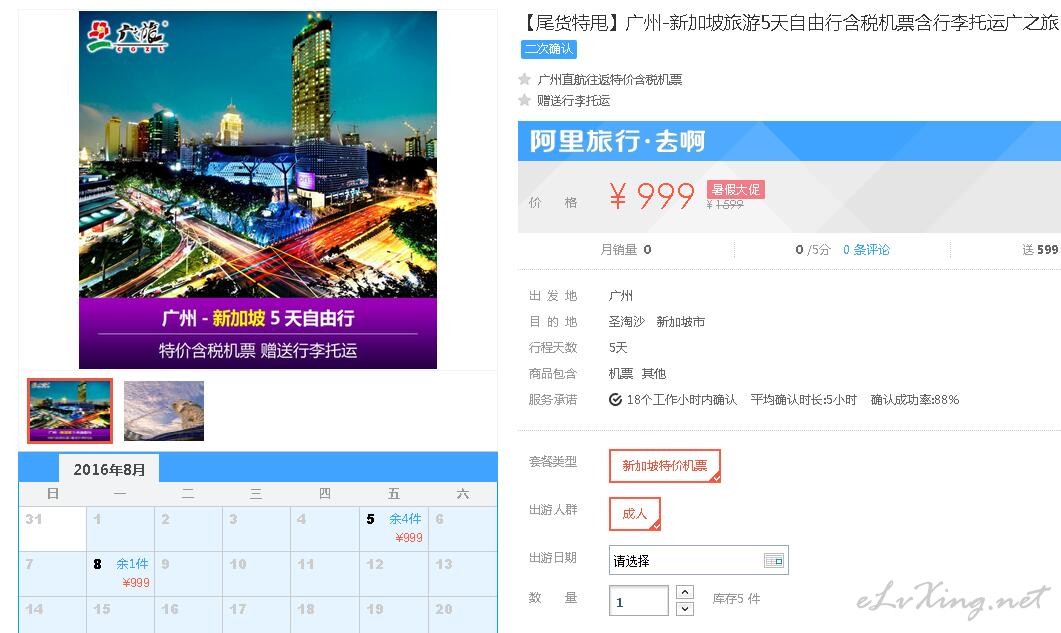
Task: Click the 5天 trip duration value
Action: (618, 347)
